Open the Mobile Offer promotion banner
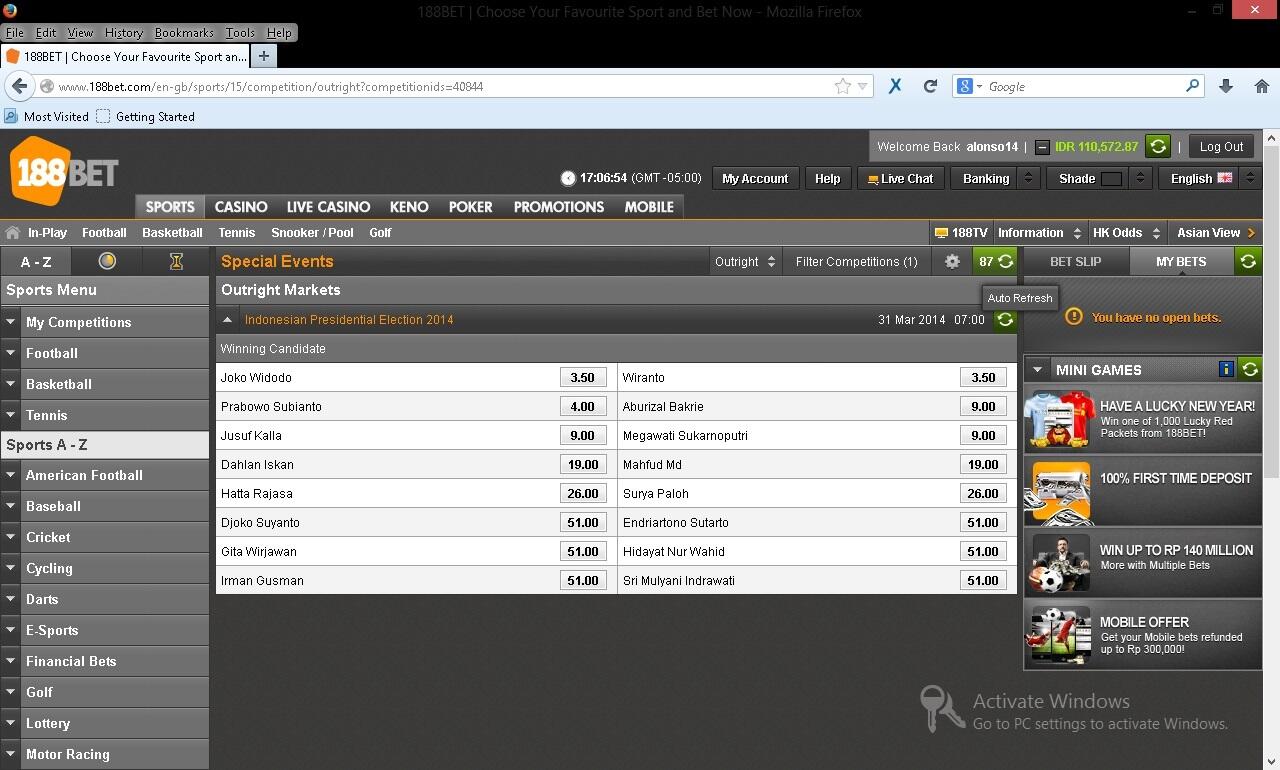This screenshot has width=1280, height=770. (1143, 635)
